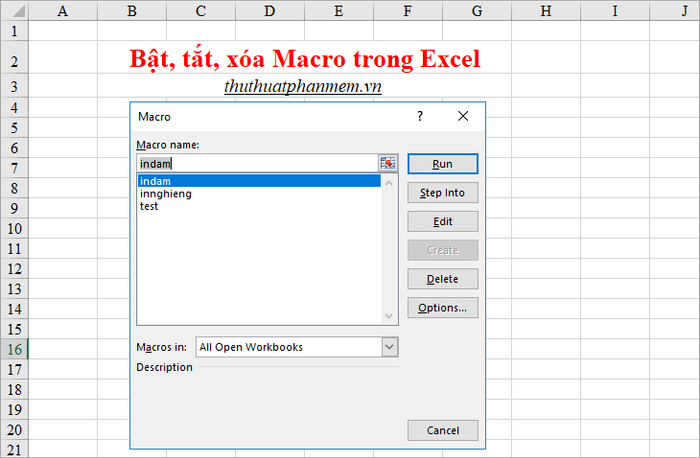Click the Macro name label
700x458 pixels.
point(168,145)
